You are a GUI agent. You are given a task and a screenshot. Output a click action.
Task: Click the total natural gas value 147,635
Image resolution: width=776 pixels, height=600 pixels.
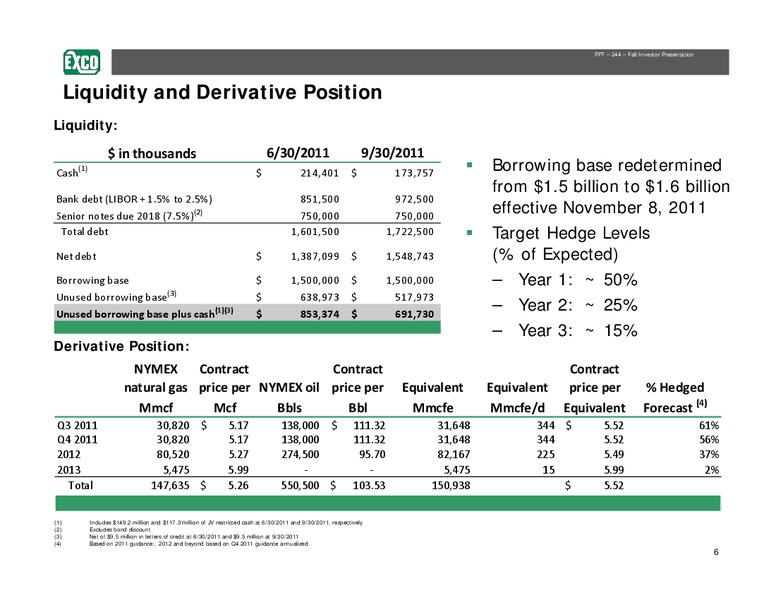click(x=170, y=486)
